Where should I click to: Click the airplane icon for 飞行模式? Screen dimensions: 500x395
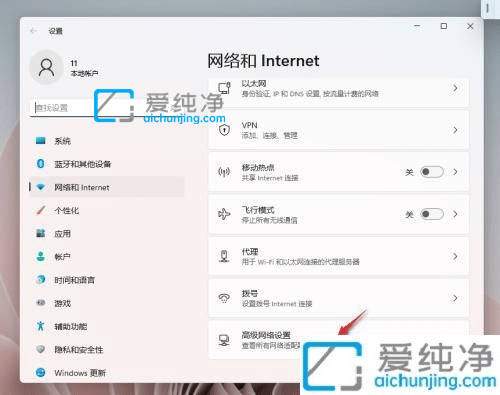(224, 214)
